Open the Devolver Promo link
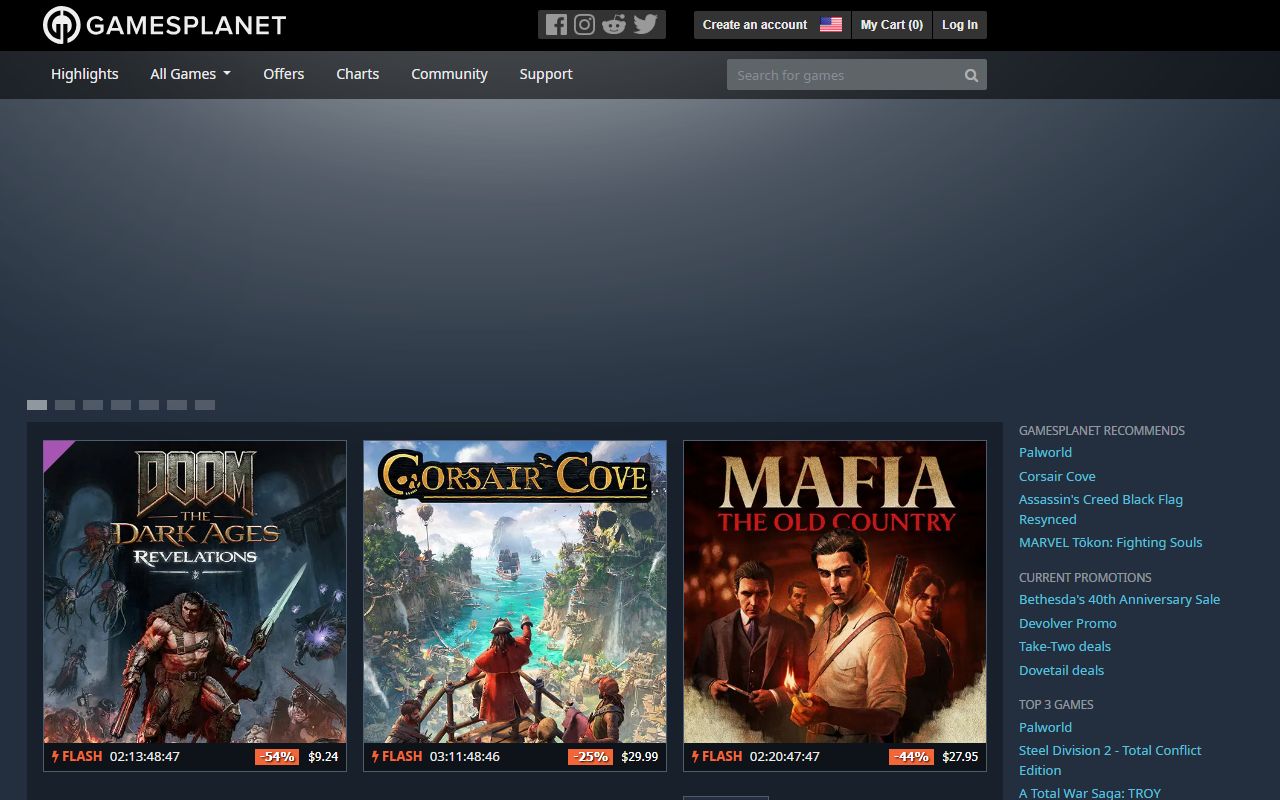The height and width of the screenshot is (800, 1280). pos(1068,623)
